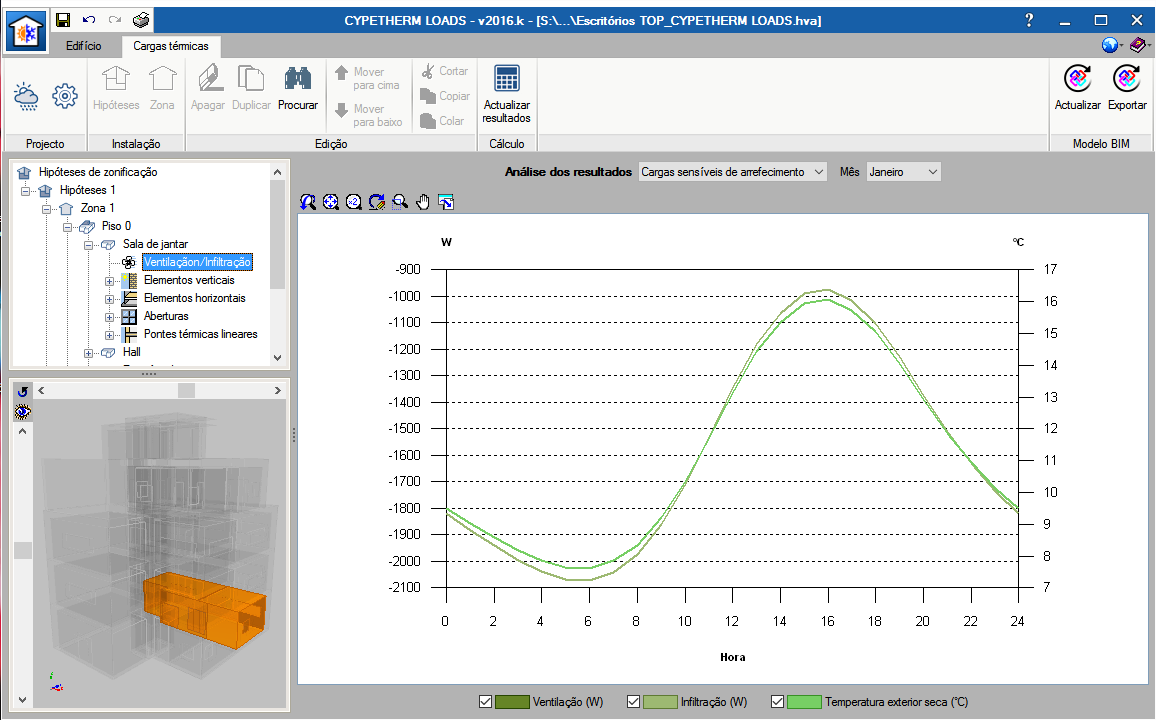Click the 3D view vertical rotation down arrow

tap(22, 699)
